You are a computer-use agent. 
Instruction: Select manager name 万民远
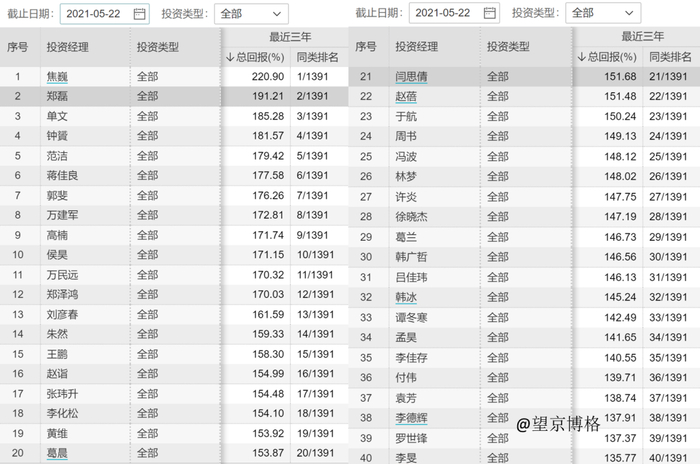[x=62, y=275]
